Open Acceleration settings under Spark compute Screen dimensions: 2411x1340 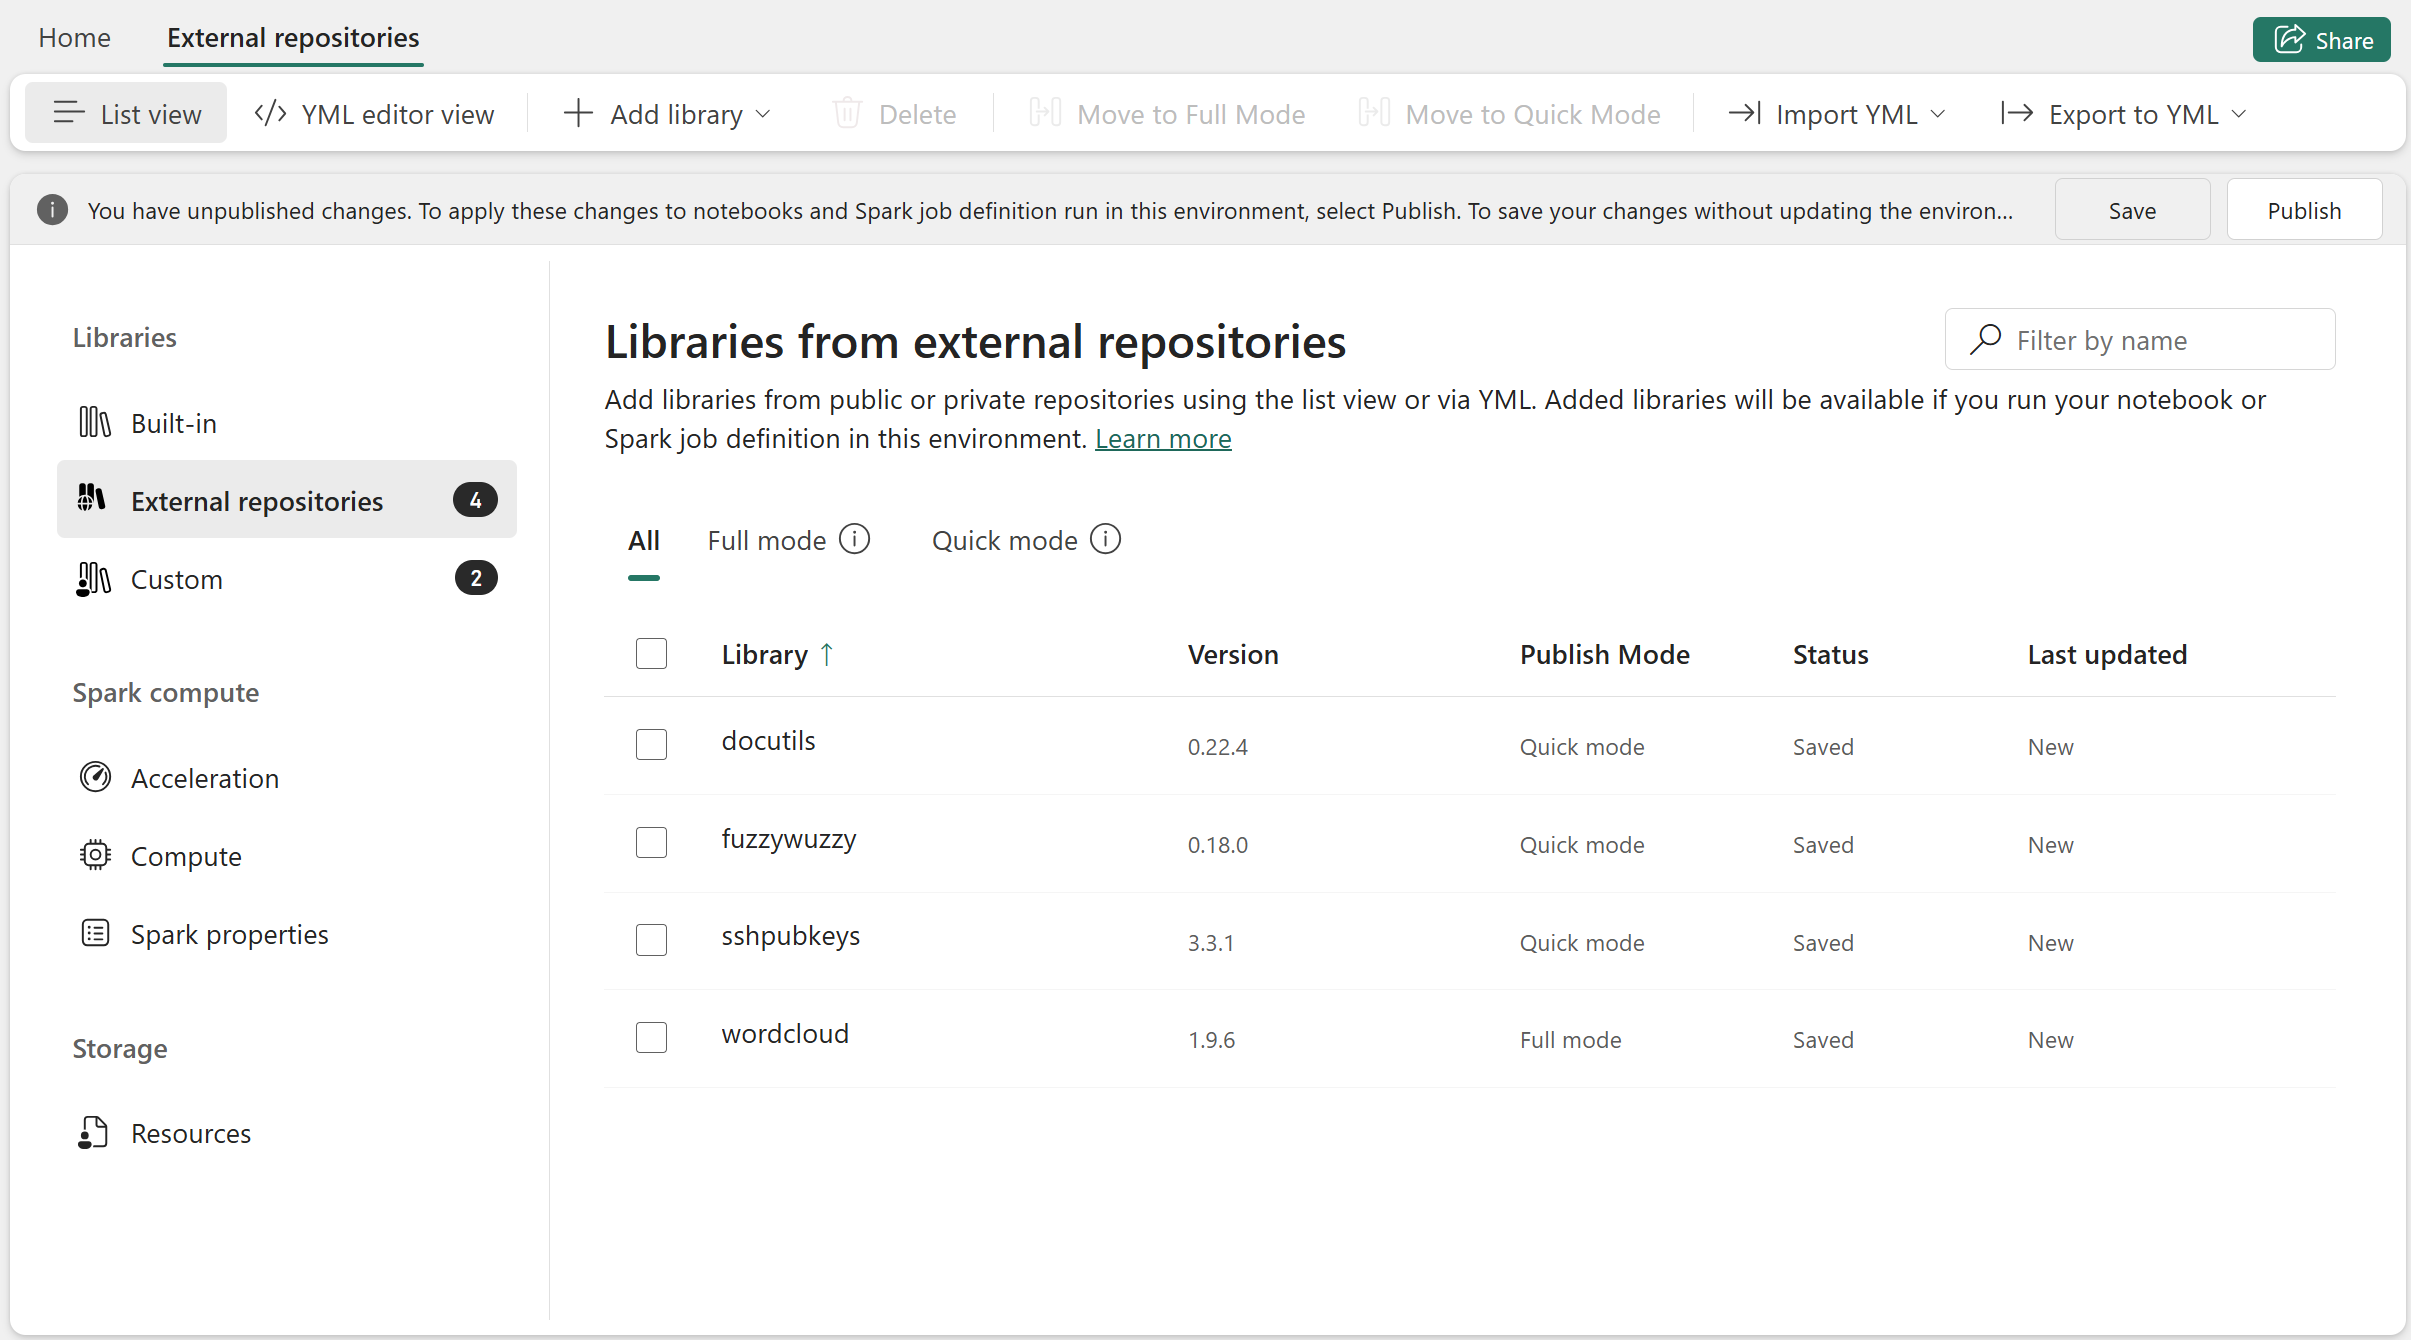coord(205,778)
